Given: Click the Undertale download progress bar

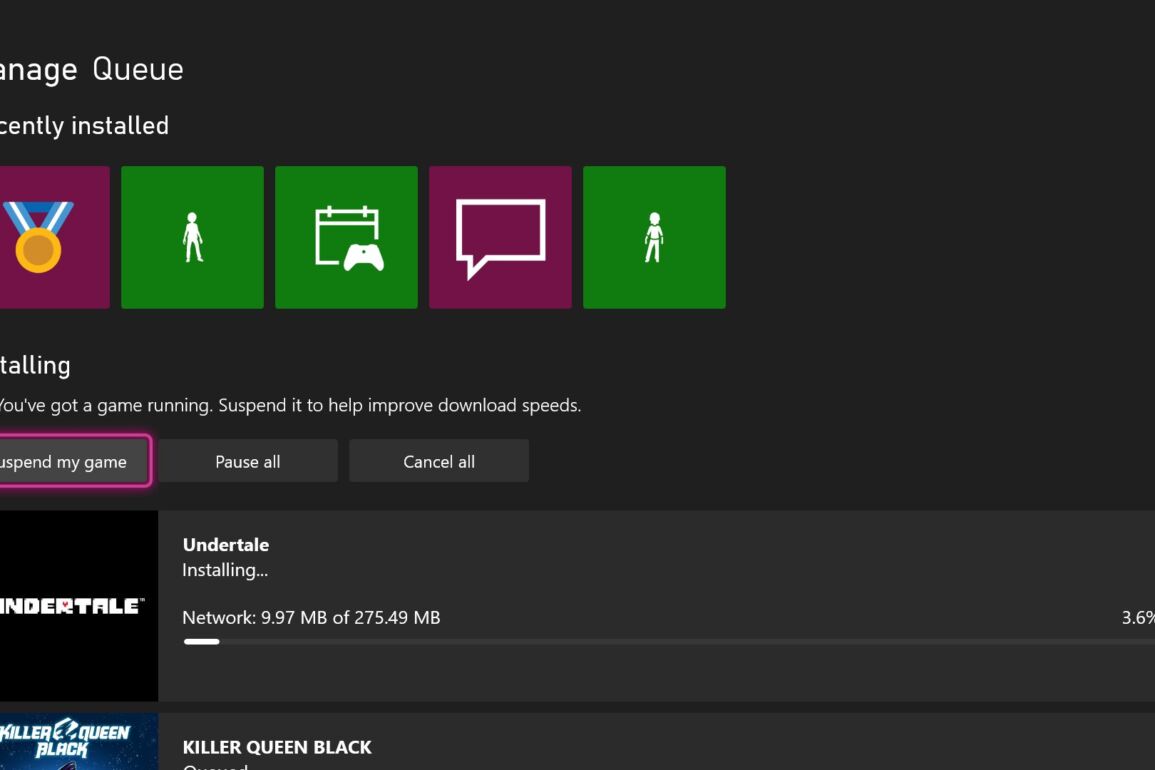Looking at the screenshot, I should click(669, 642).
